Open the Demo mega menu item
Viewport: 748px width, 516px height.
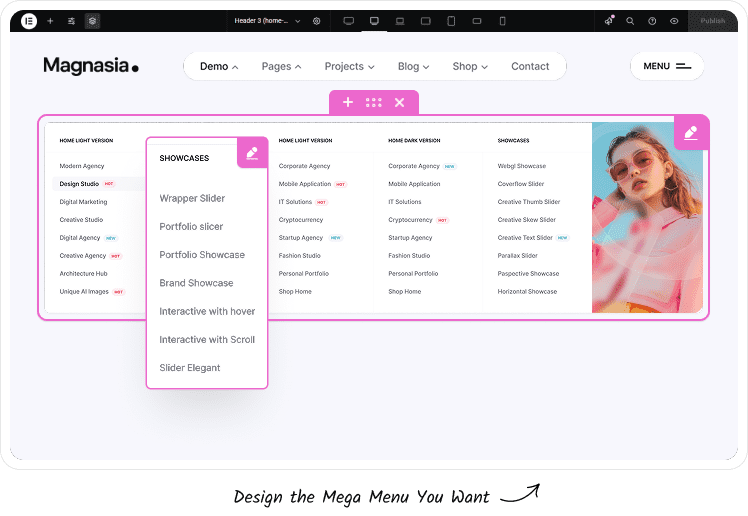[x=219, y=67]
